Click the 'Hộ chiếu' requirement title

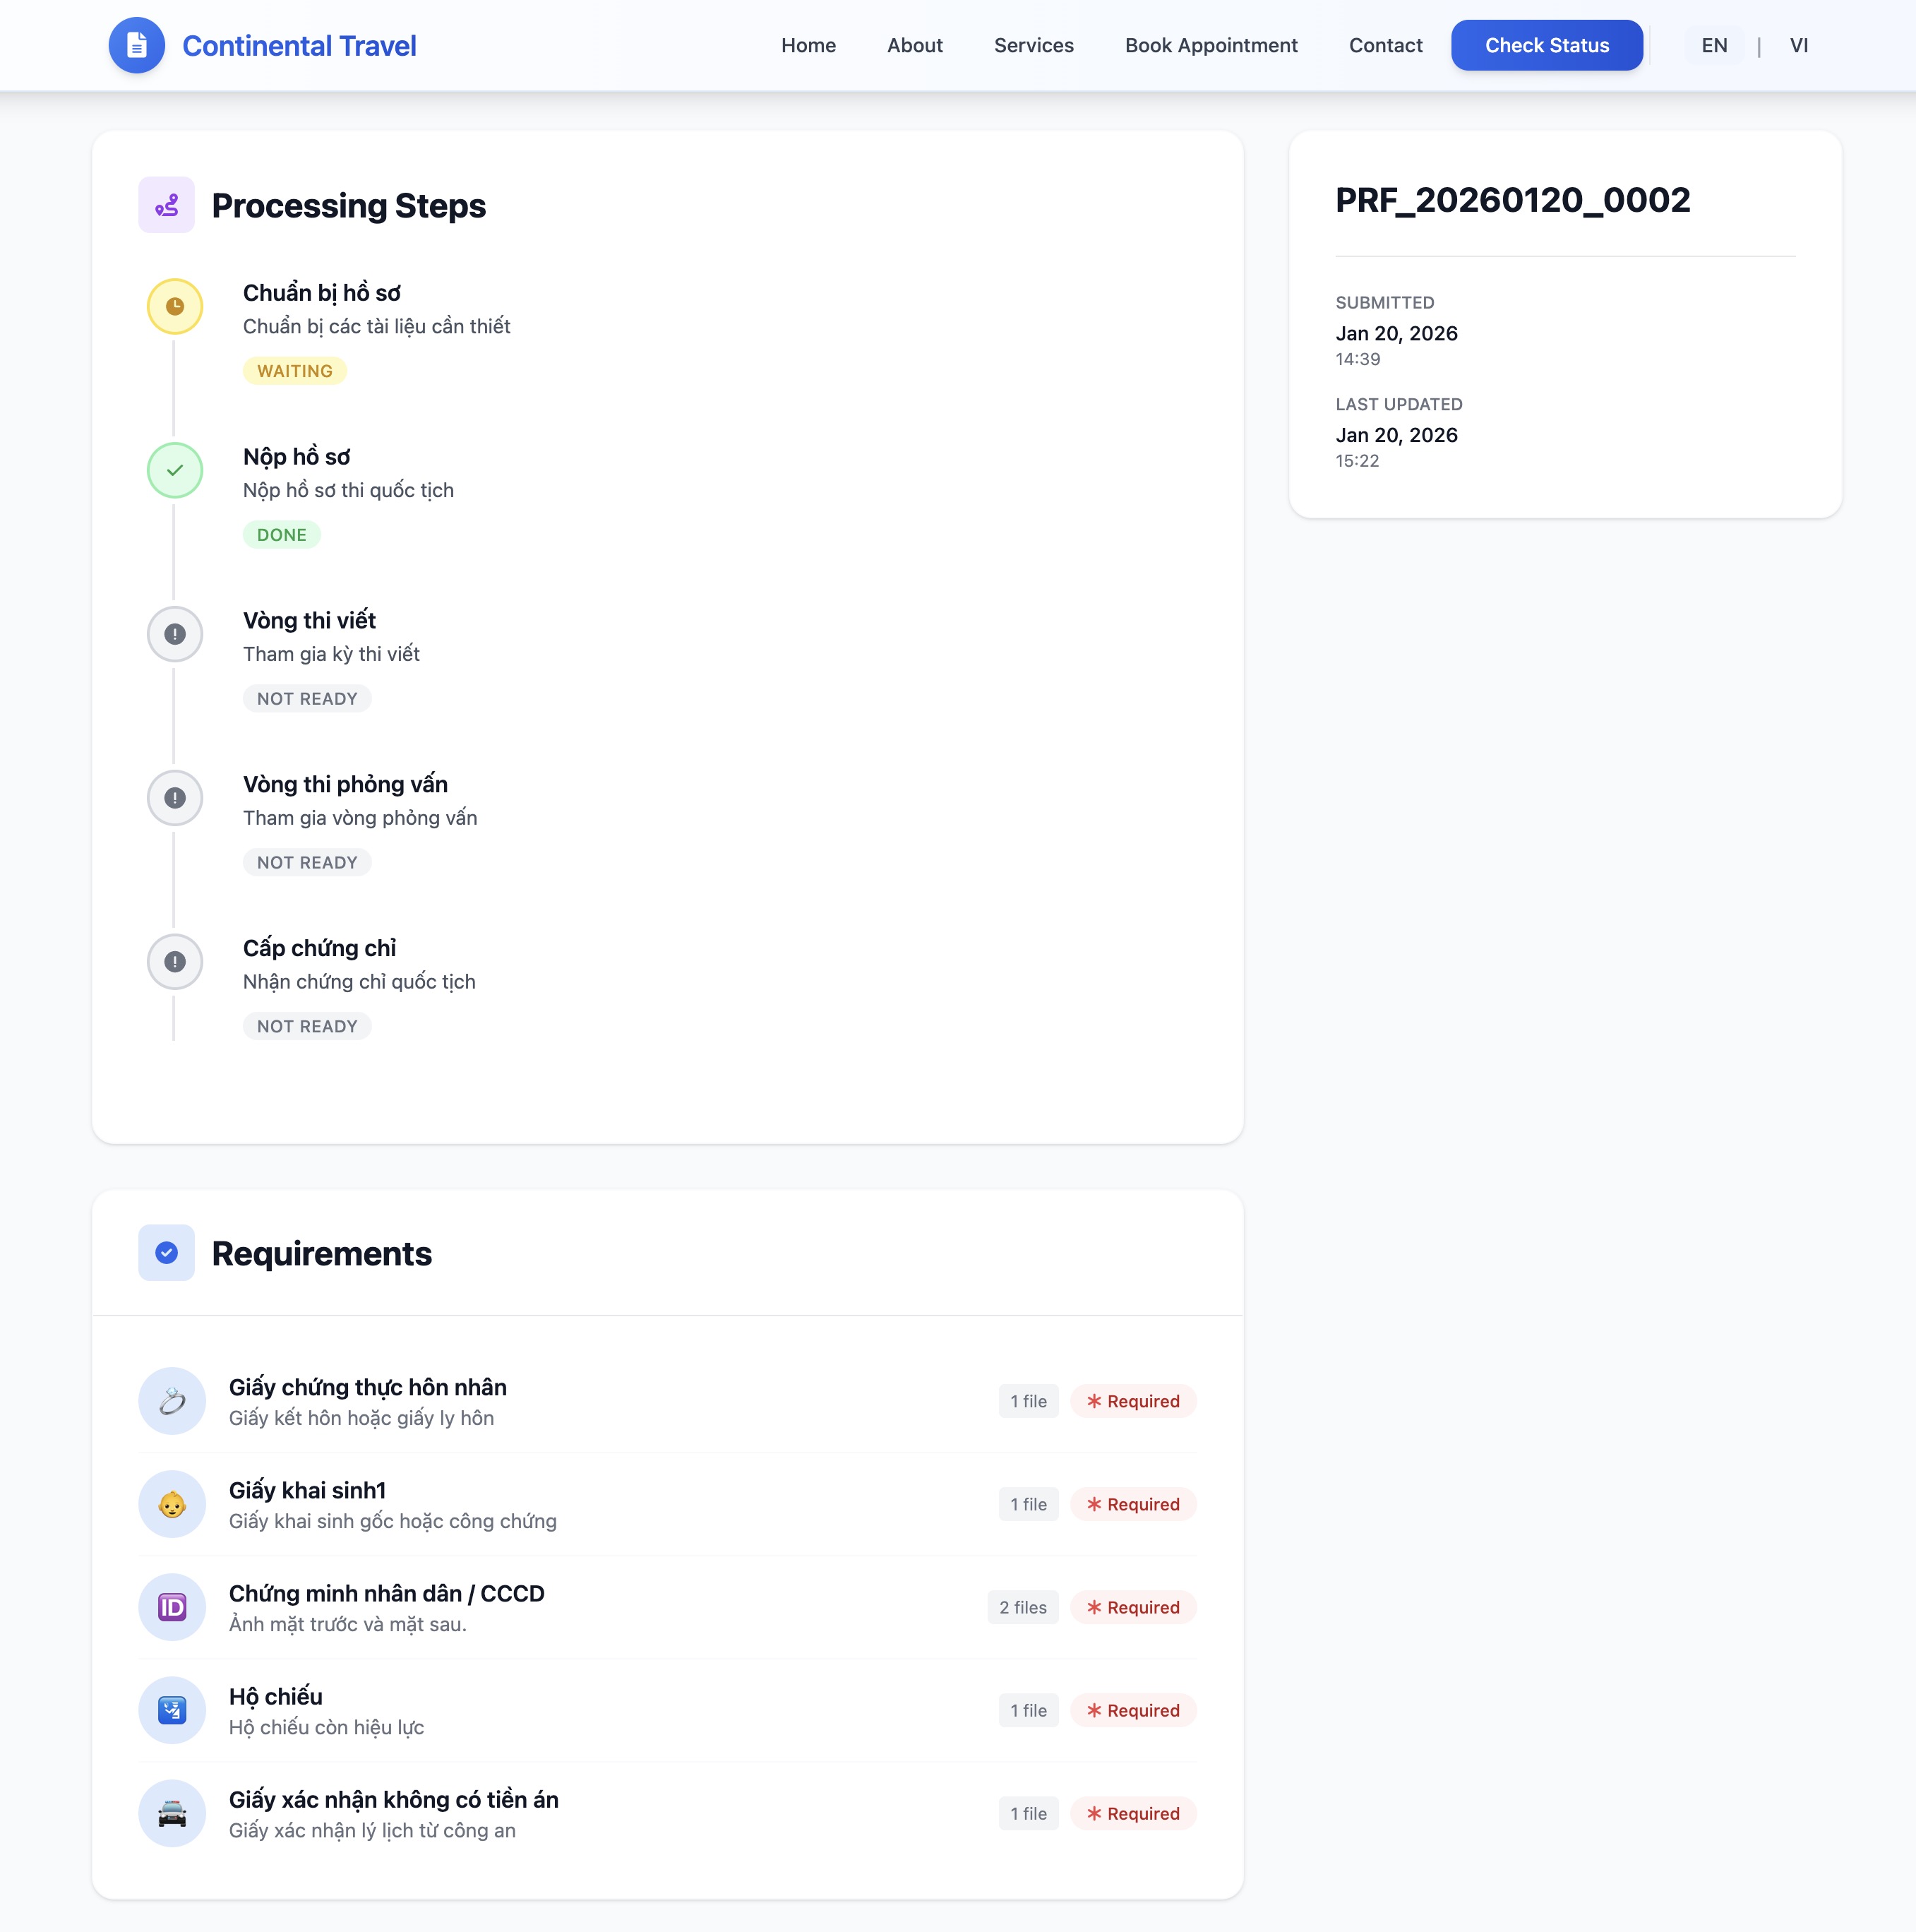(x=276, y=1696)
